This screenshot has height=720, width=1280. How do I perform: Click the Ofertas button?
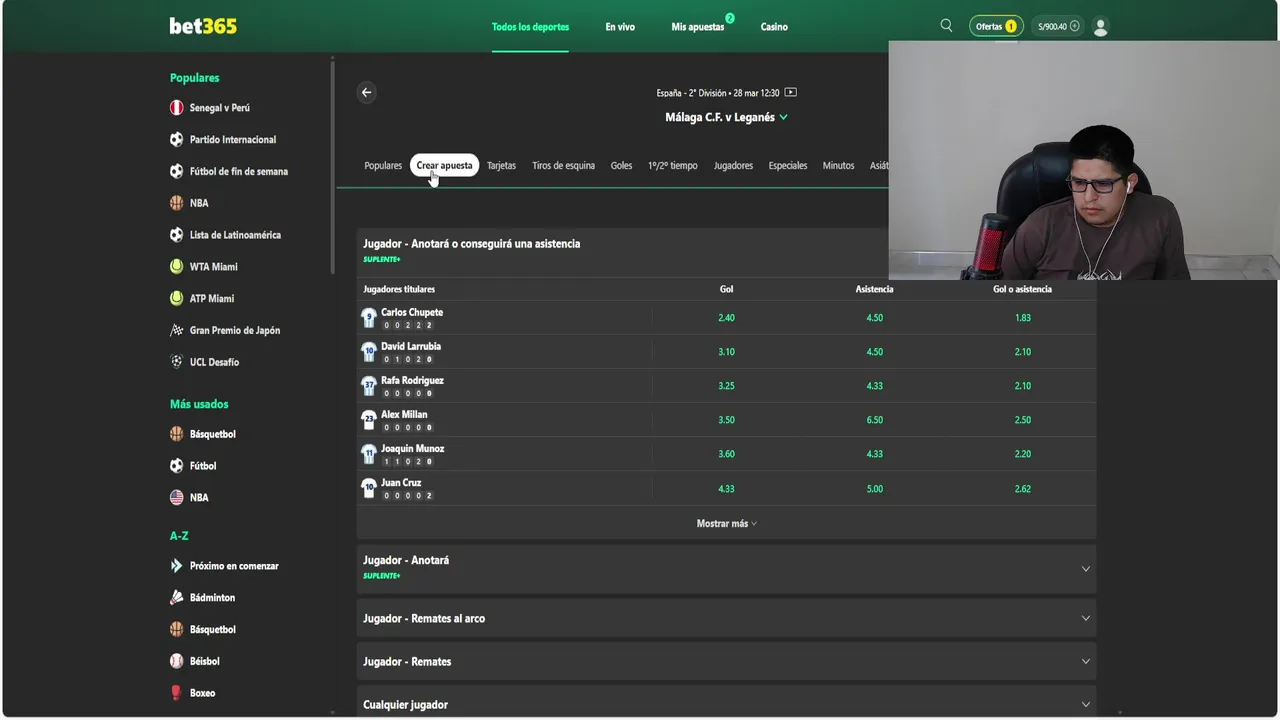(996, 27)
